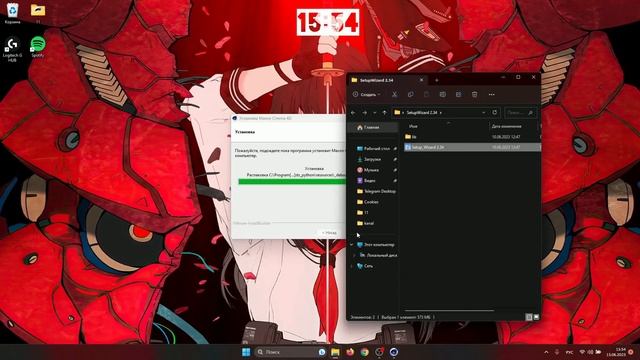Click the chevron after SetupWizard 2.34 in address bar
This screenshot has width=640, height=360.
click(441, 112)
